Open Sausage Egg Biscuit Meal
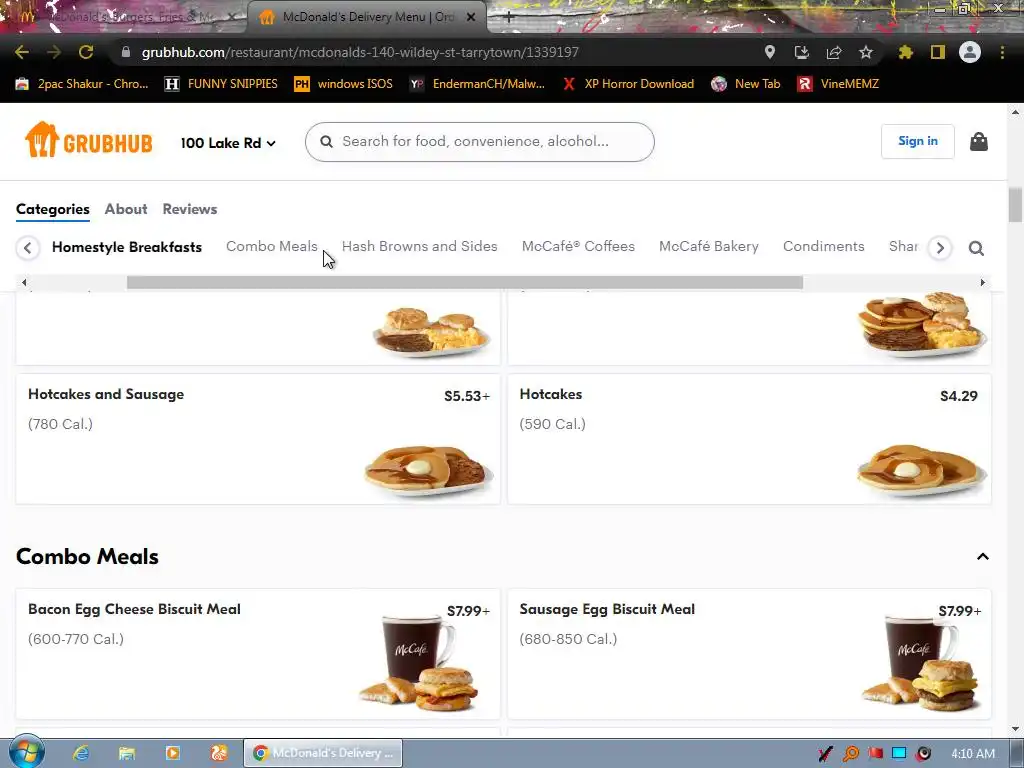This screenshot has height=768, width=1024. pos(749,654)
